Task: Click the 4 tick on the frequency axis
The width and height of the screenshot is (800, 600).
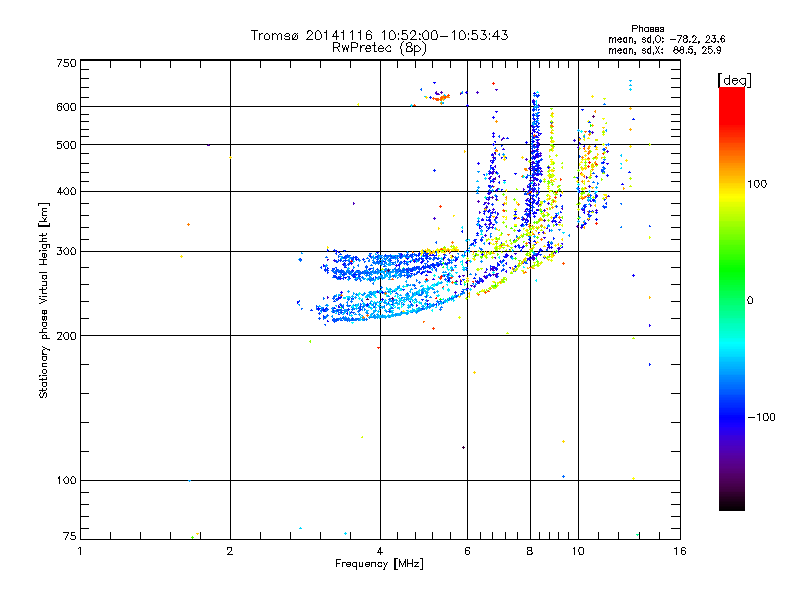Action: tap(379, 551)
